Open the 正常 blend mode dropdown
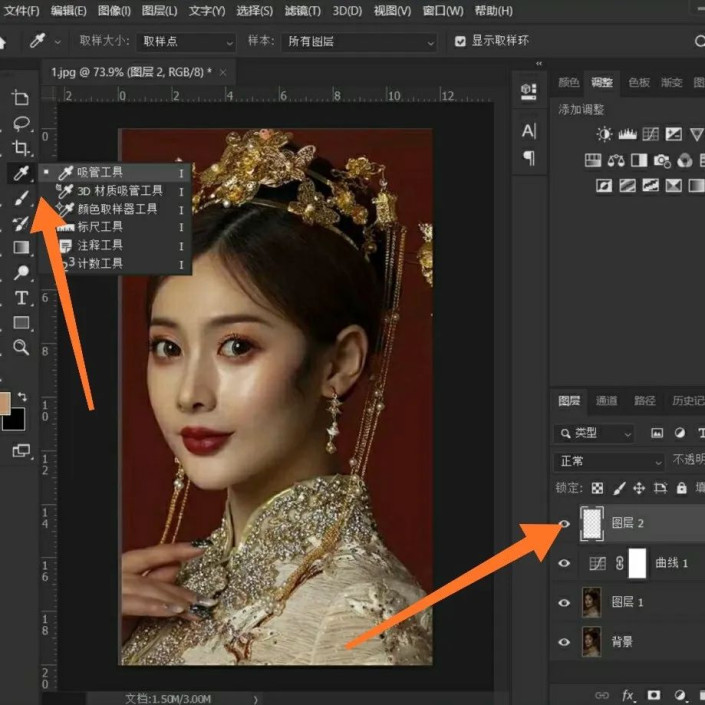The image size is (705, 705). (609, 461)
